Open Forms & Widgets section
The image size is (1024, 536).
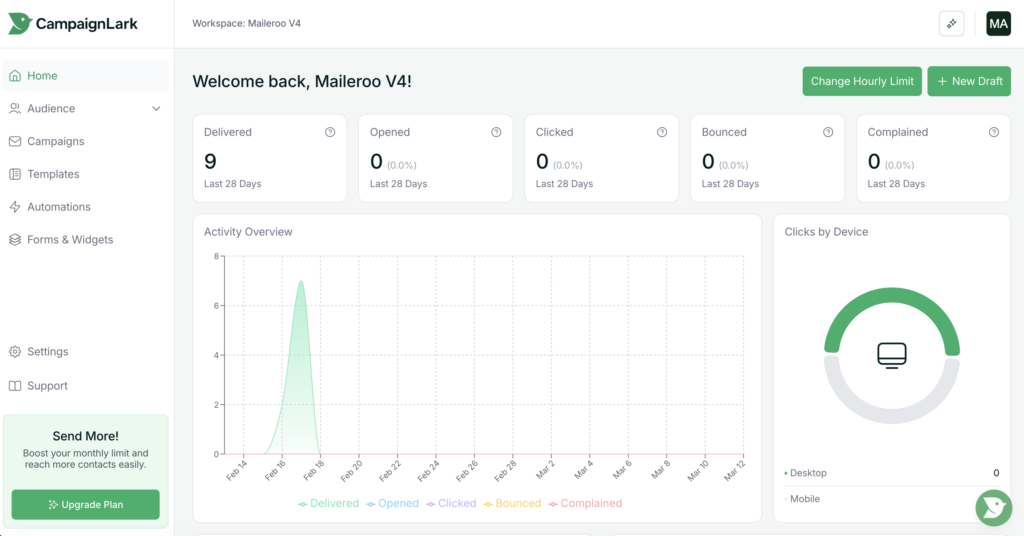(70, 240)
